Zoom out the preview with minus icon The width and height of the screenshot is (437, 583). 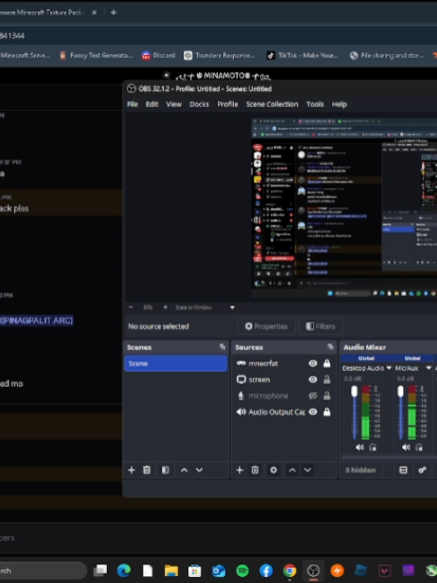coord(131,307)
